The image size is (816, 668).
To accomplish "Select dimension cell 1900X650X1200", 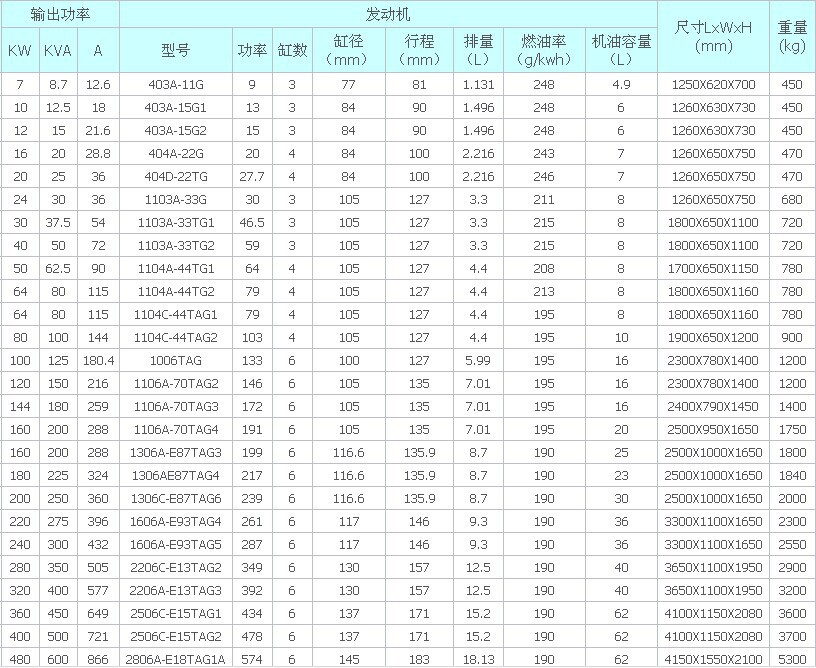I will (713, 337).
